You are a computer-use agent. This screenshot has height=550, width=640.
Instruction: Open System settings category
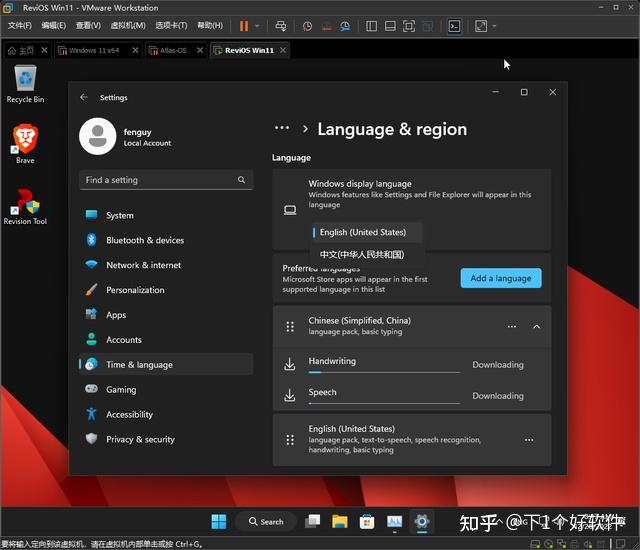tap(166, 215)
